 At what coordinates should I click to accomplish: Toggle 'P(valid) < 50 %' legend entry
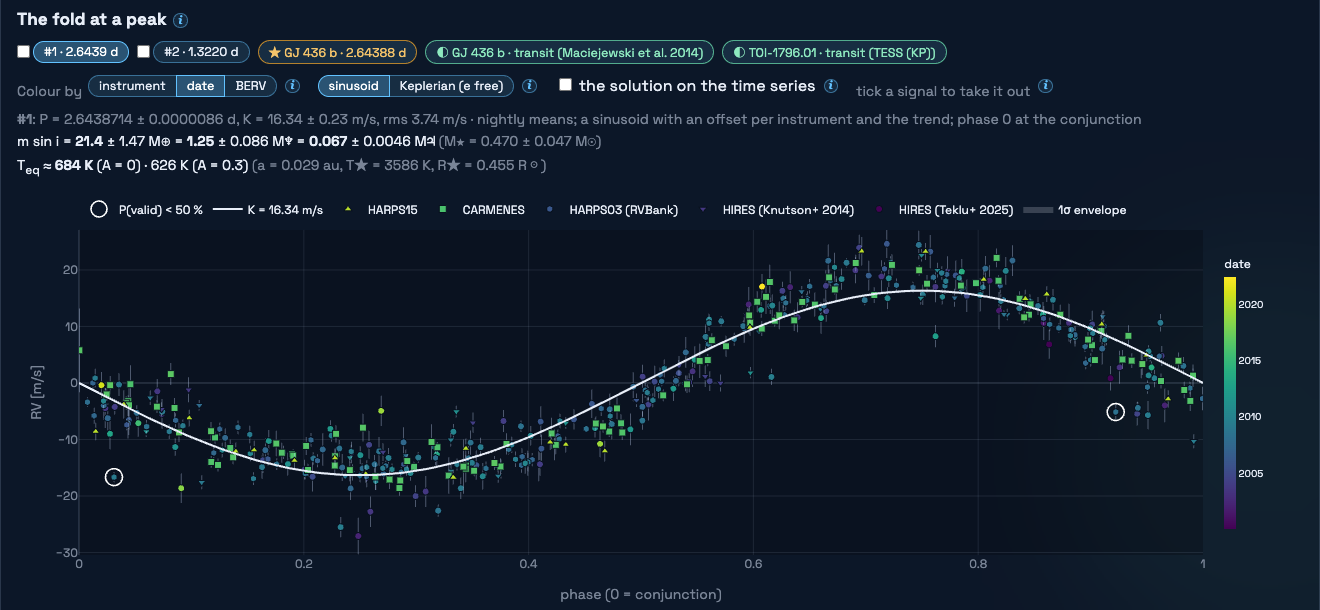[x=146, y=210]
